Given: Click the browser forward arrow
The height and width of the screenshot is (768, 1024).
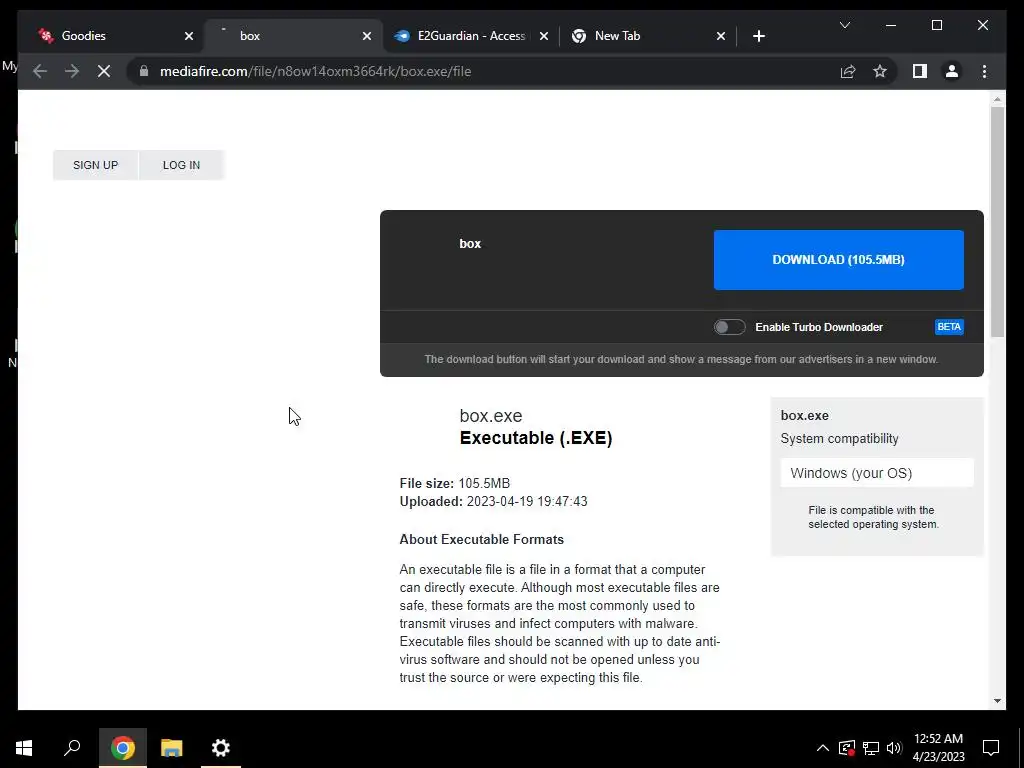Looking at the screenshot, I should coord(72,71).
